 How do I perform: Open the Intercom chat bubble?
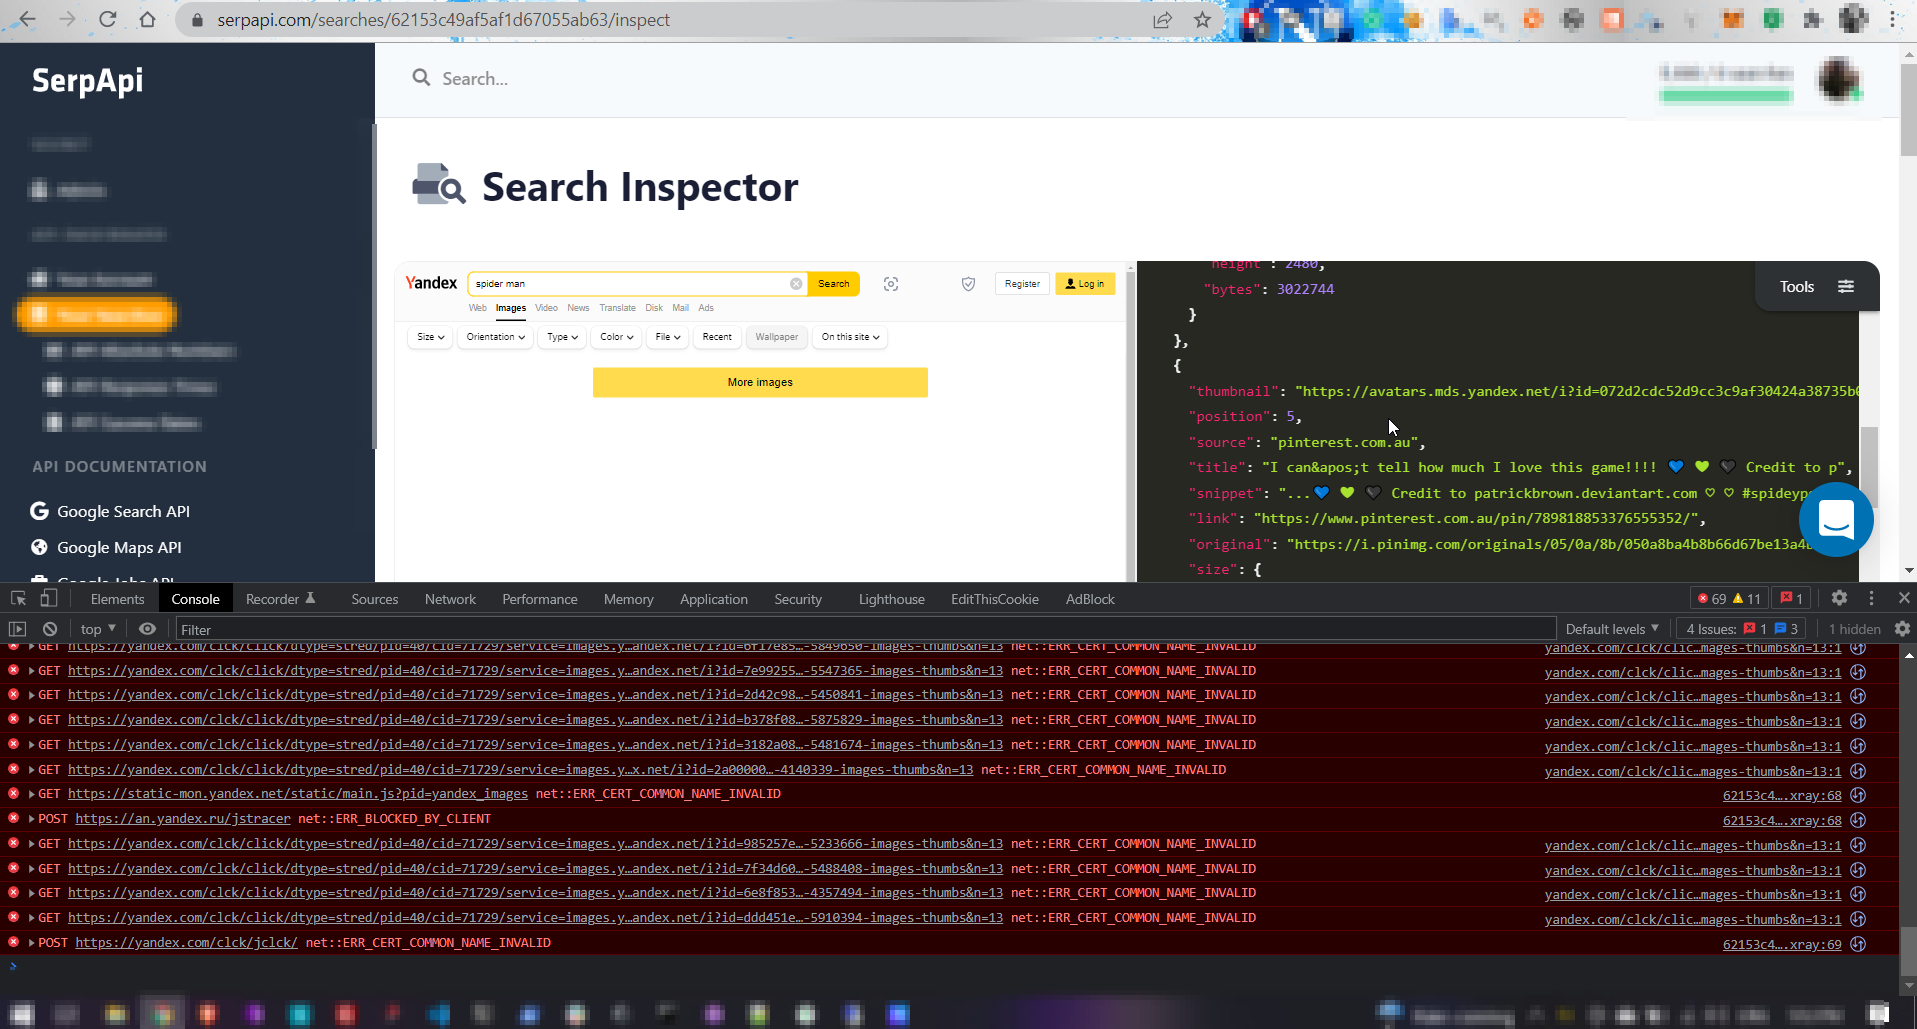pos(1836,520)
